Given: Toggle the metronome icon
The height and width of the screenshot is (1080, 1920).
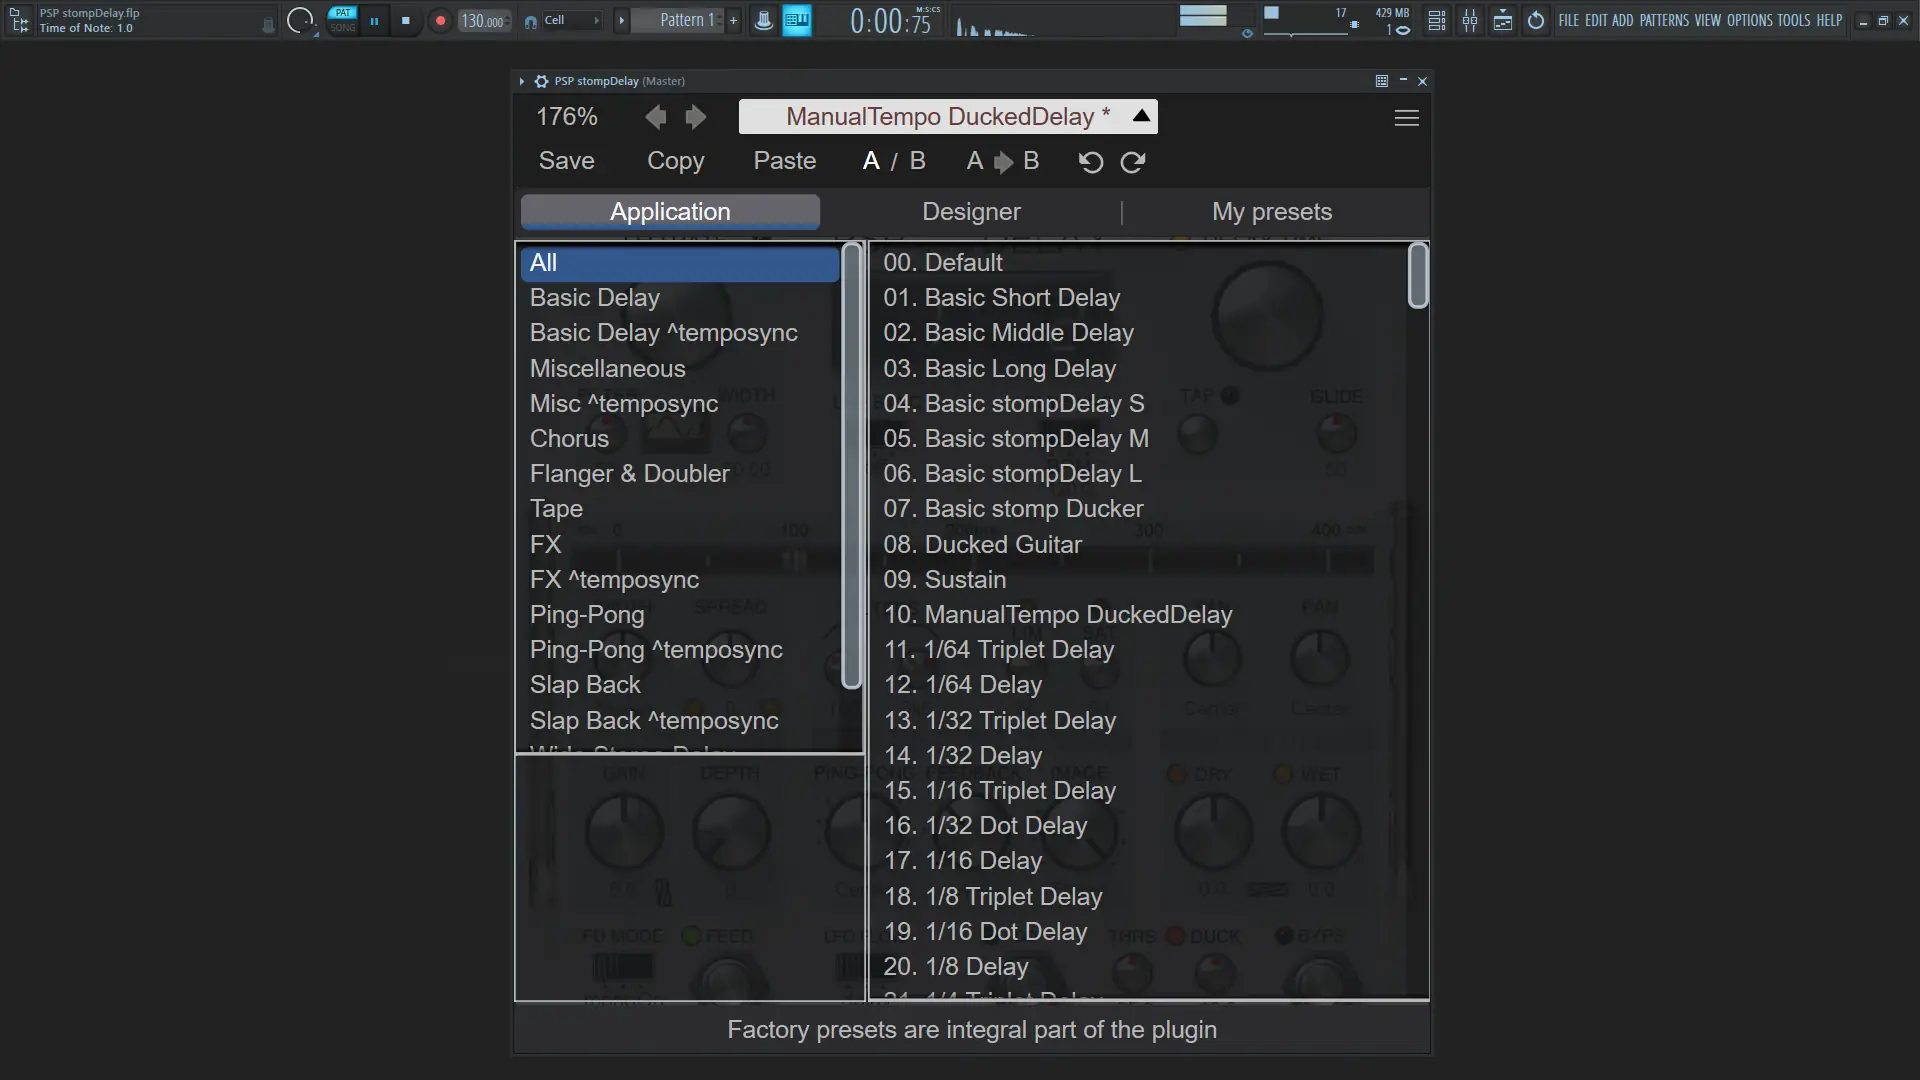Looking at the screenshot, I should click(x=763, y=20).
